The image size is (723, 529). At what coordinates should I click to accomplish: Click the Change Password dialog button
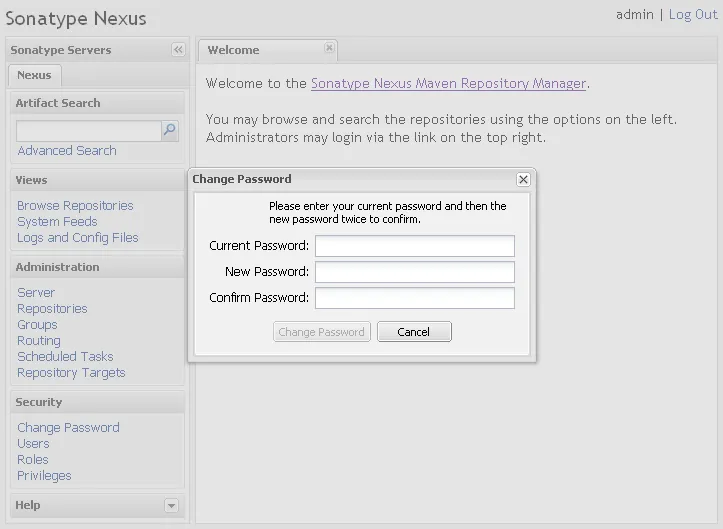click(x=321, y=332)
